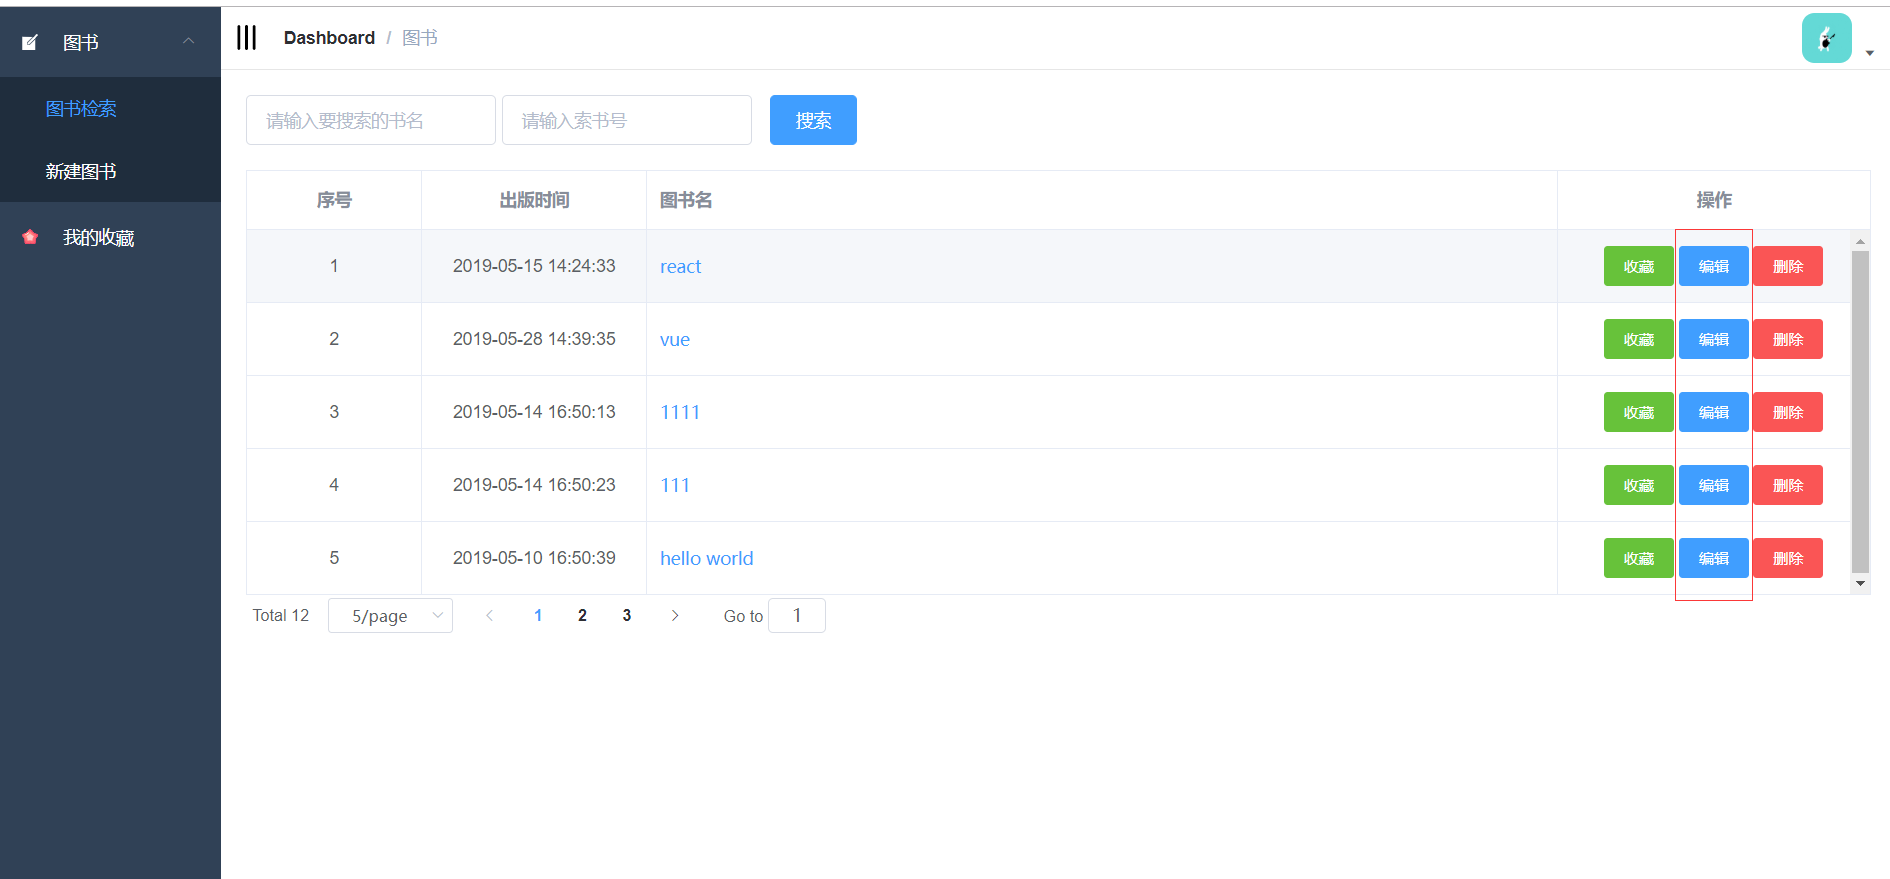This screenshot has height=879, width=1890.
Task: Click the 我的收藏 star icon
Action: [30, 237]
